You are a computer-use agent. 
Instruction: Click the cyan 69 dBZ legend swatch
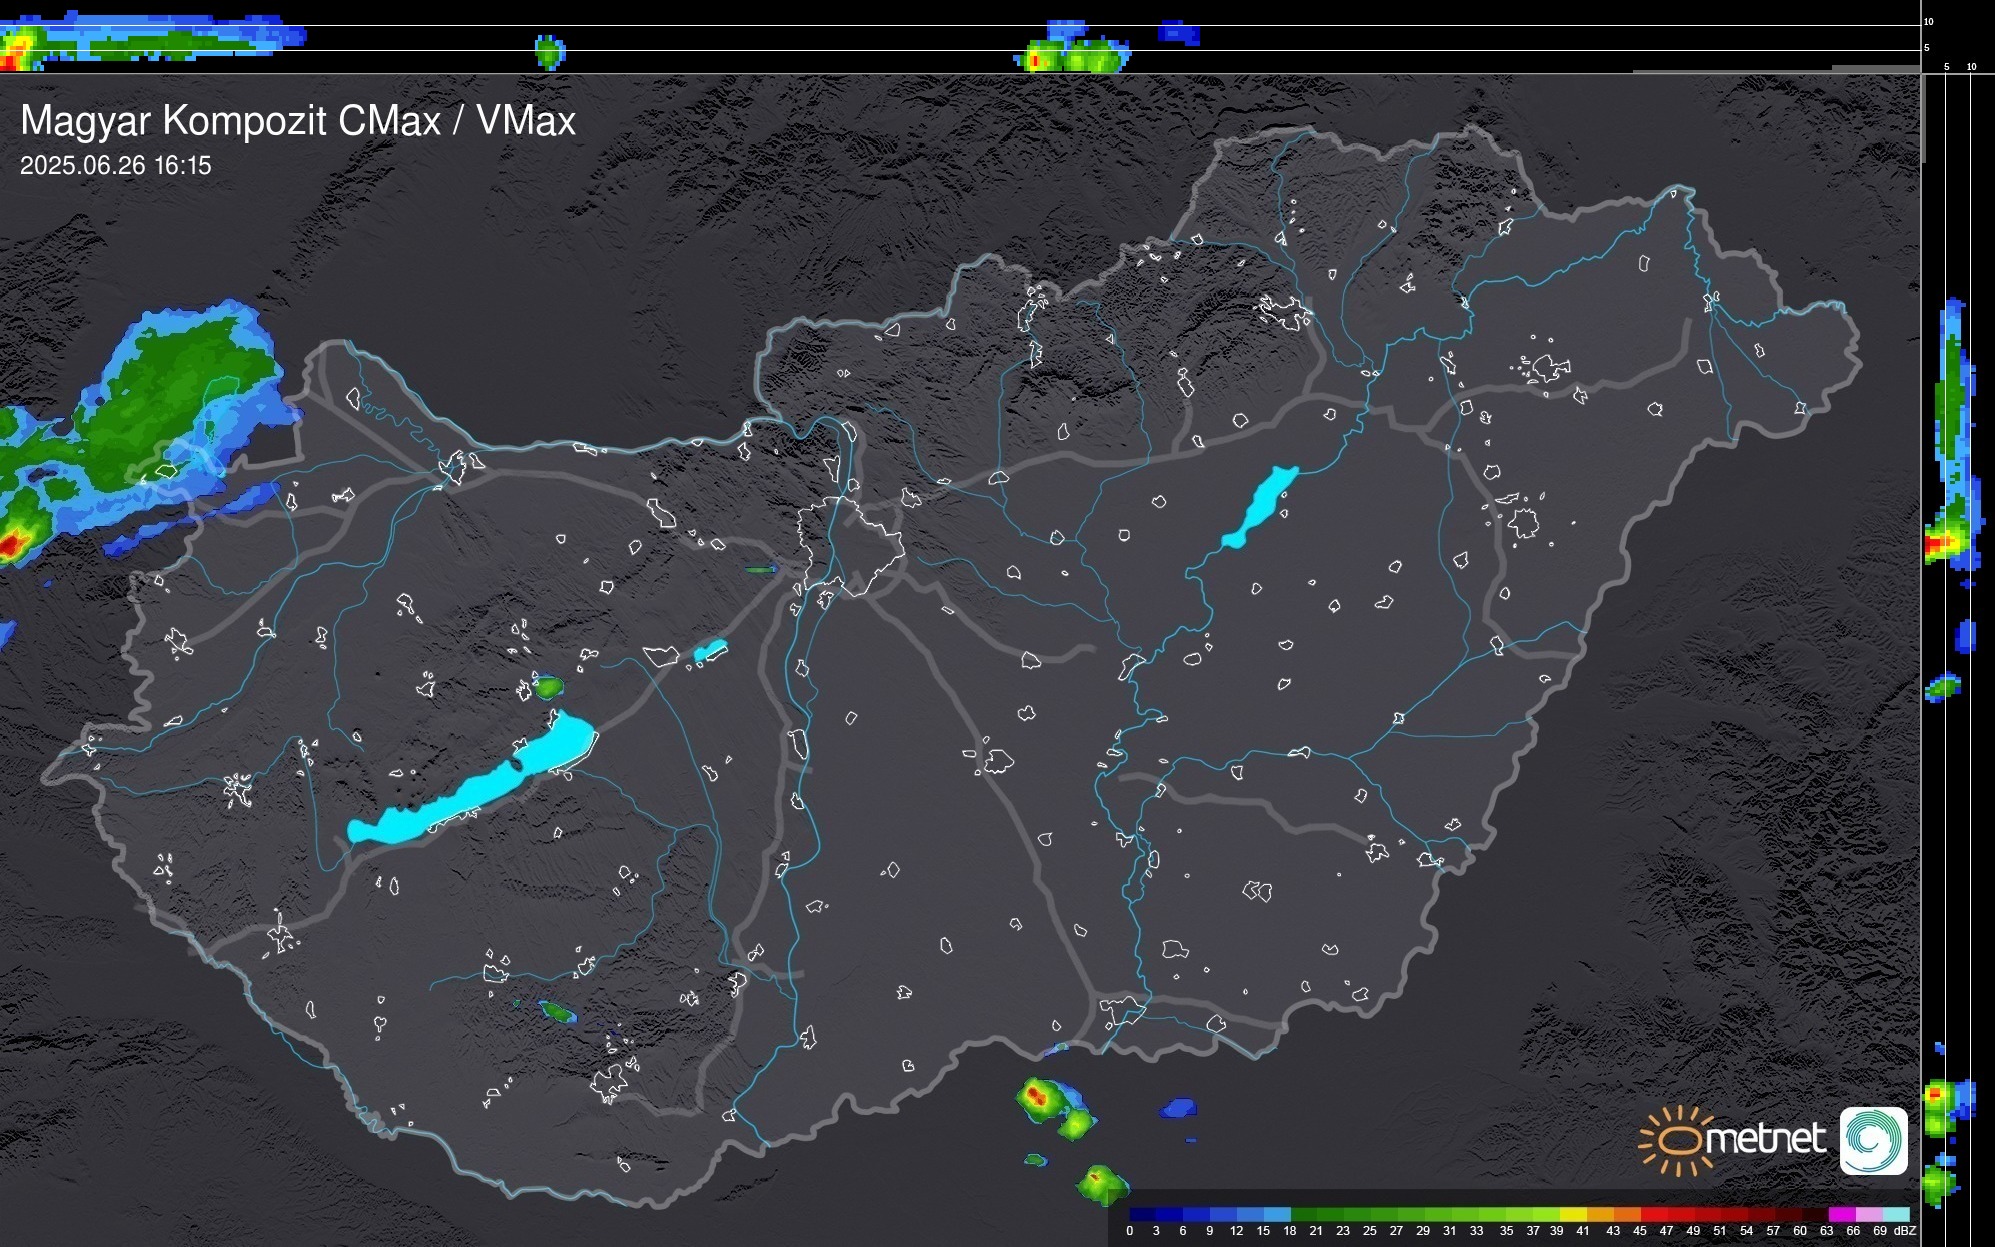tap(1894, 1215)
